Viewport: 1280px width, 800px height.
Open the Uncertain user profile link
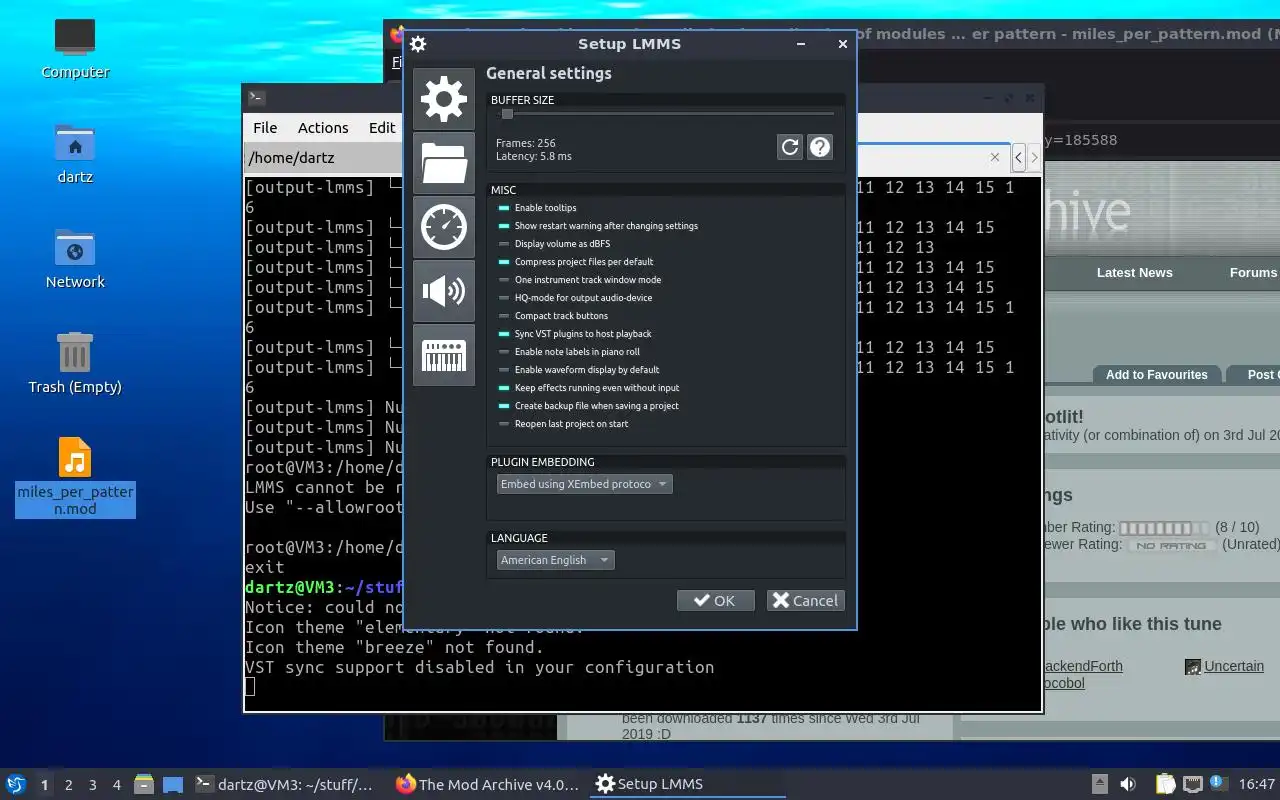click(1234, 666)
